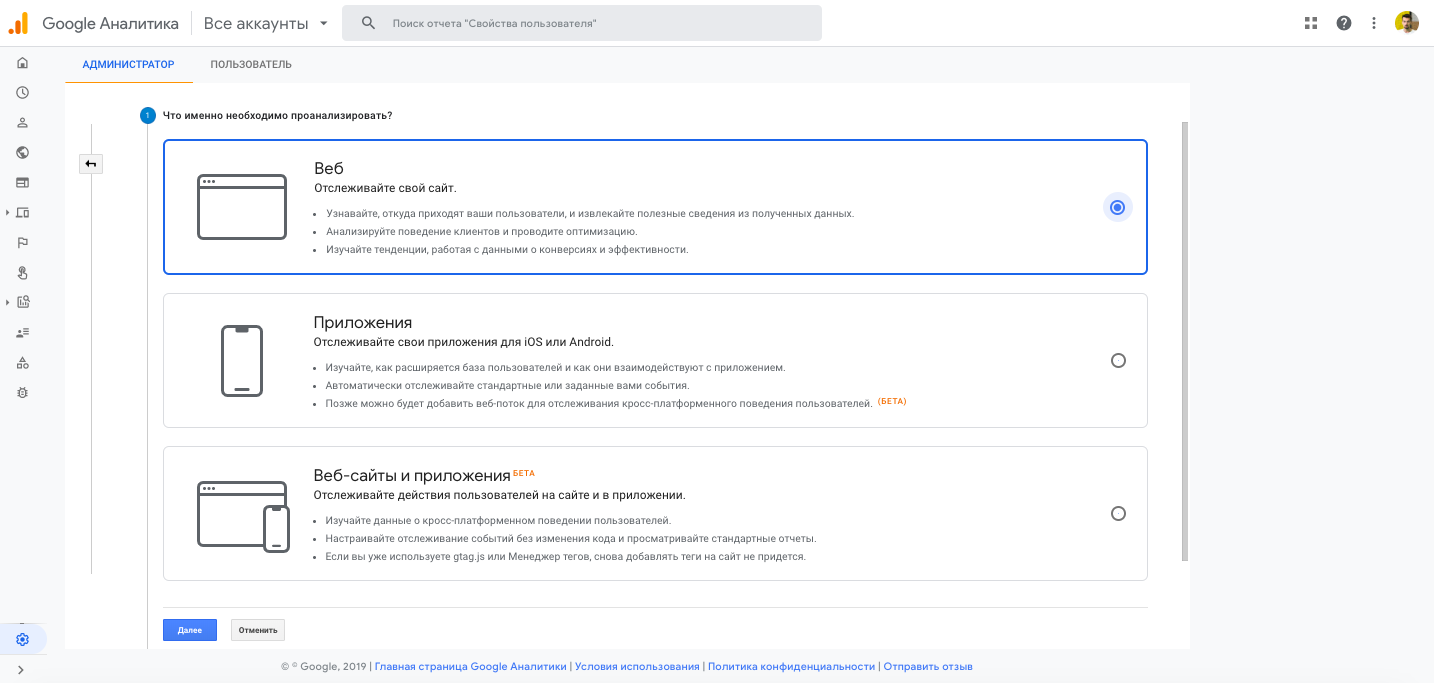Switch to the Пользователь tab
This screenshot has height=683, width=1434.
tap(251, 65)
